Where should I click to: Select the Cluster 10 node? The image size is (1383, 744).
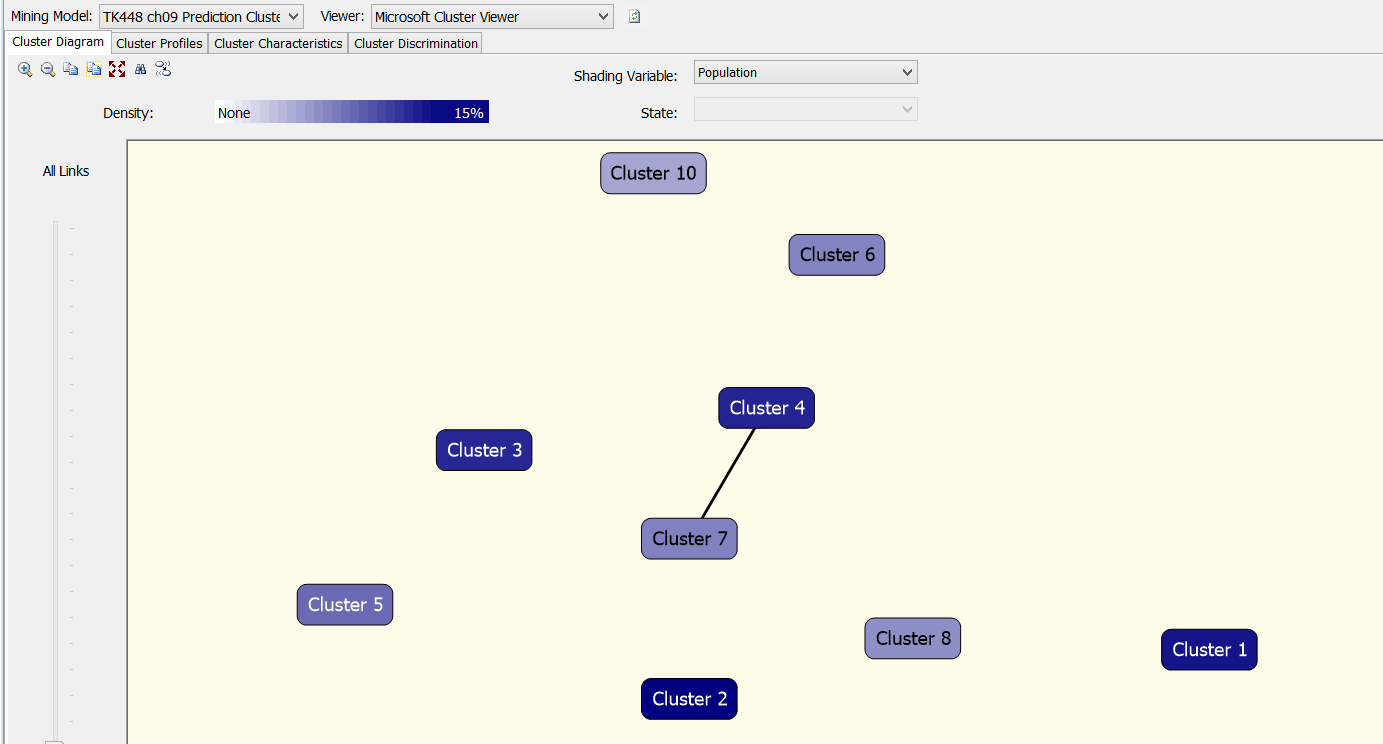tap(653, 172)
